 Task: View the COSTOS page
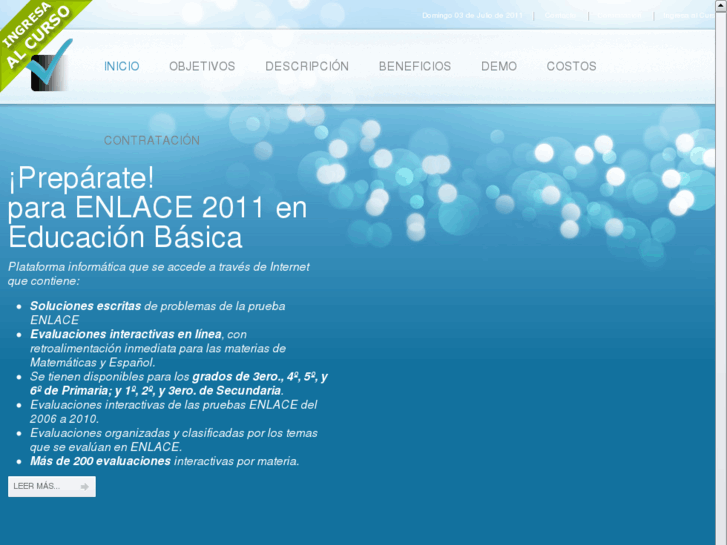click(571, 66)
